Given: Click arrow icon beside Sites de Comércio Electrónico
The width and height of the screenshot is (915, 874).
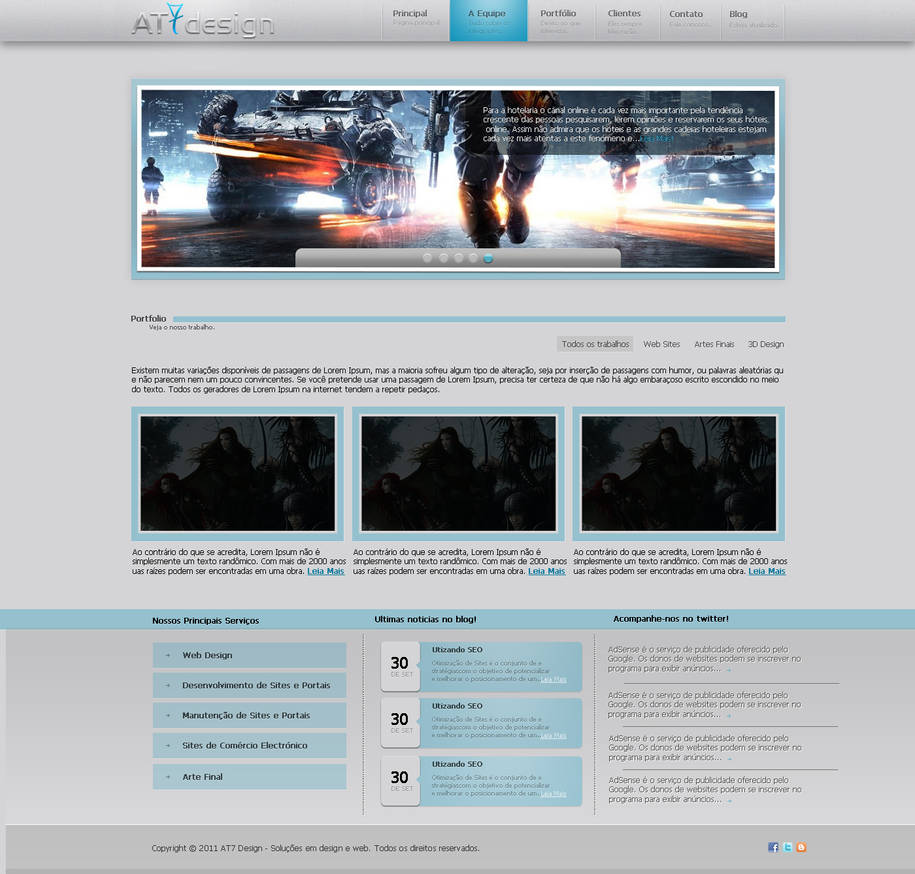Looking at the screenshot, I should [x=168, y=746].
